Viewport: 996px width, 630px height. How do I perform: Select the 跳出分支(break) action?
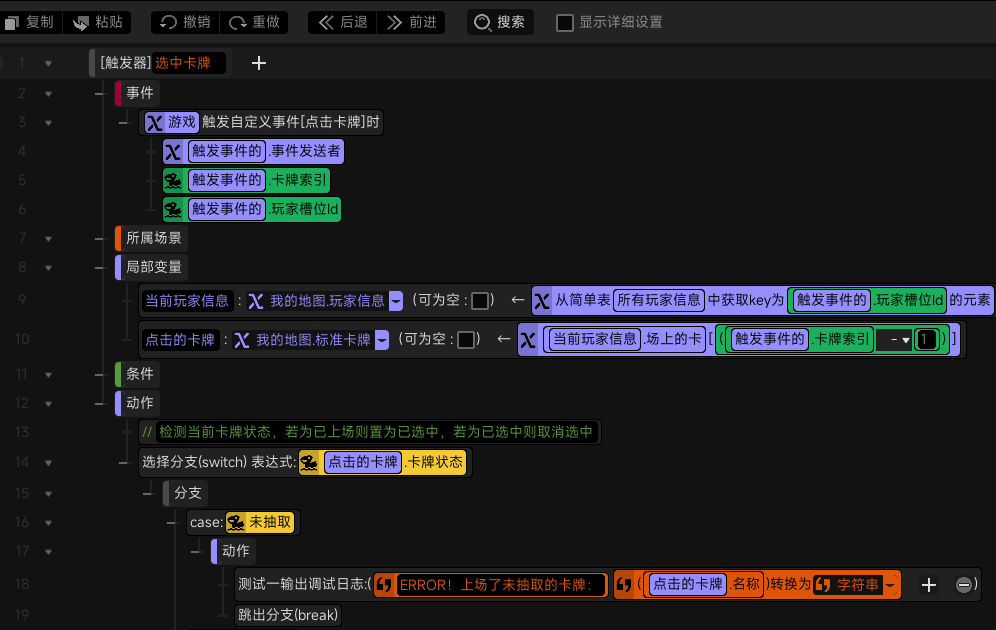289,614
